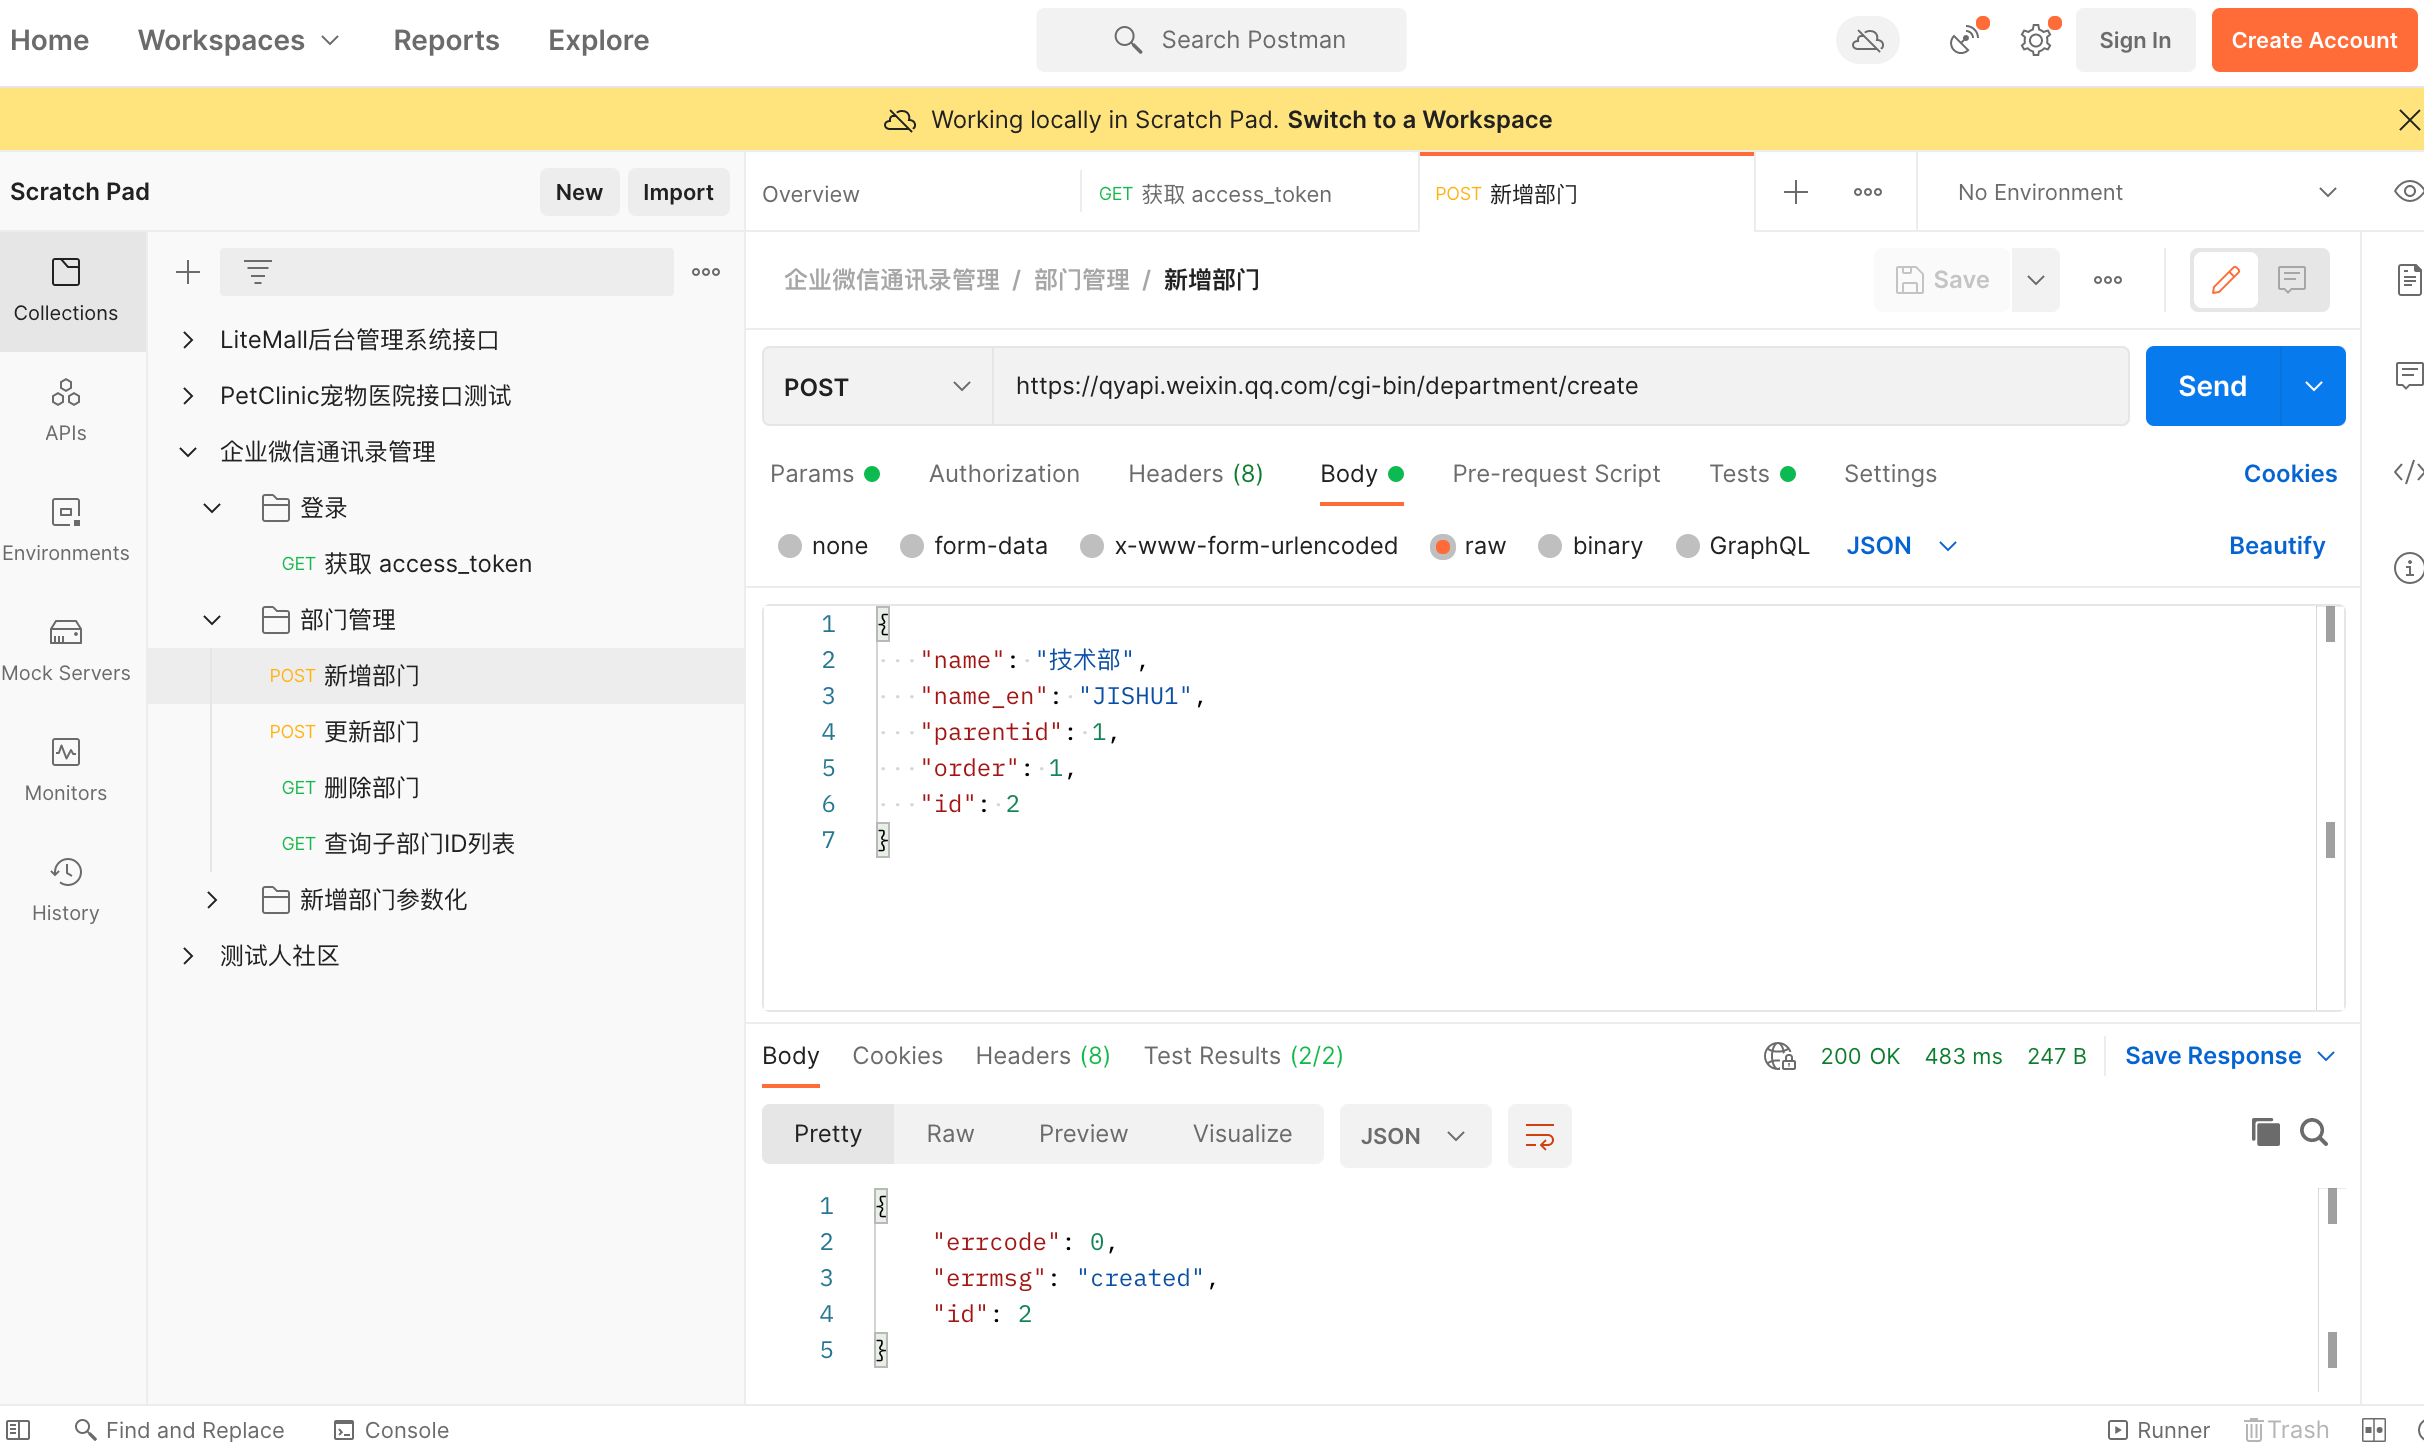Change raw body format from JSON

point(1901,546)
